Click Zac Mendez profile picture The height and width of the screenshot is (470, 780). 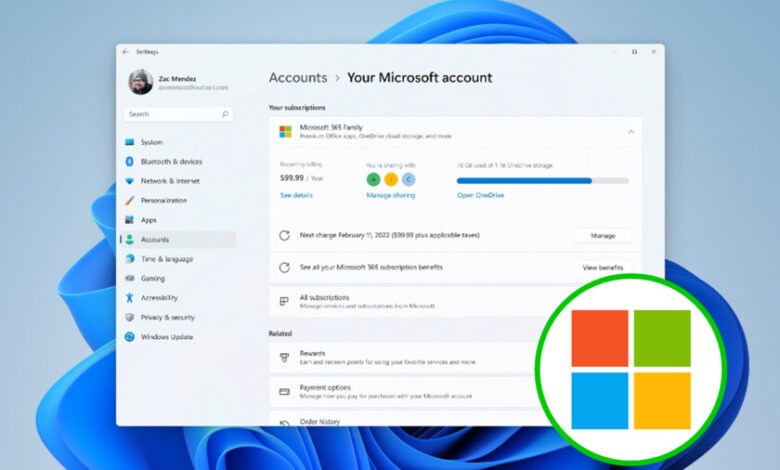pyautogui.click(x=140, y=82)
